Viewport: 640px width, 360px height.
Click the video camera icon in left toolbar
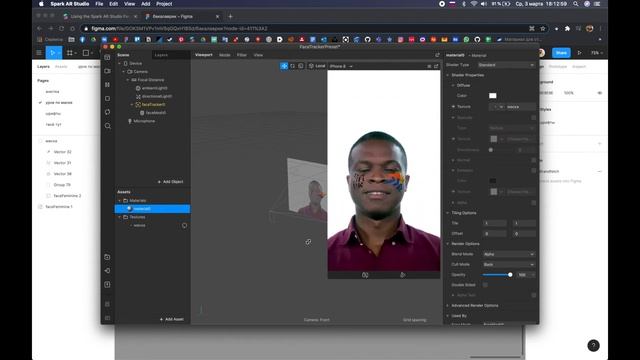tap(107, 71)
